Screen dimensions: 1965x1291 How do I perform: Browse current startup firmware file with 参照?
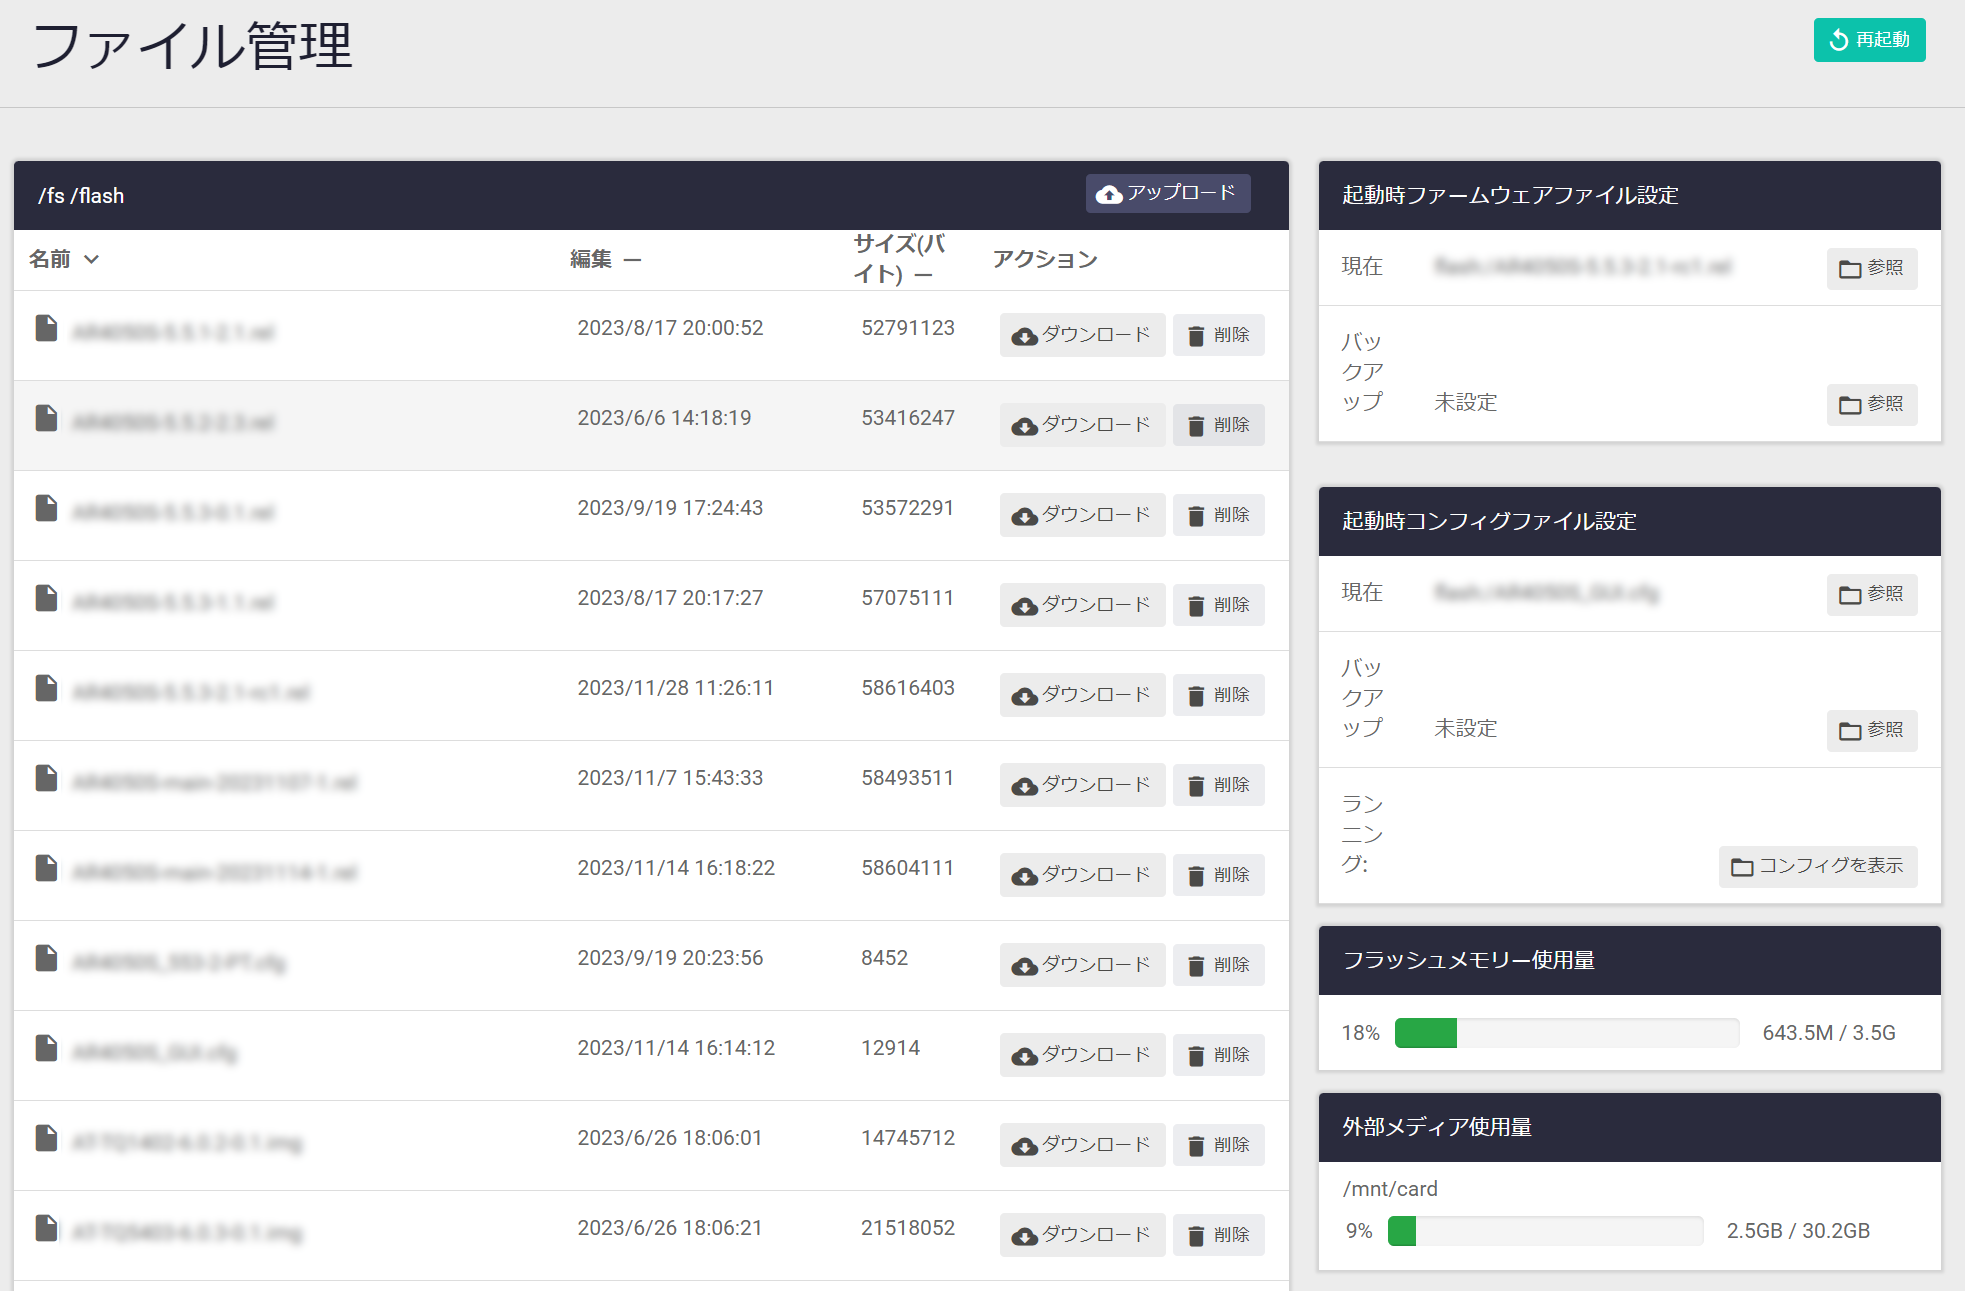[1871, 268]
